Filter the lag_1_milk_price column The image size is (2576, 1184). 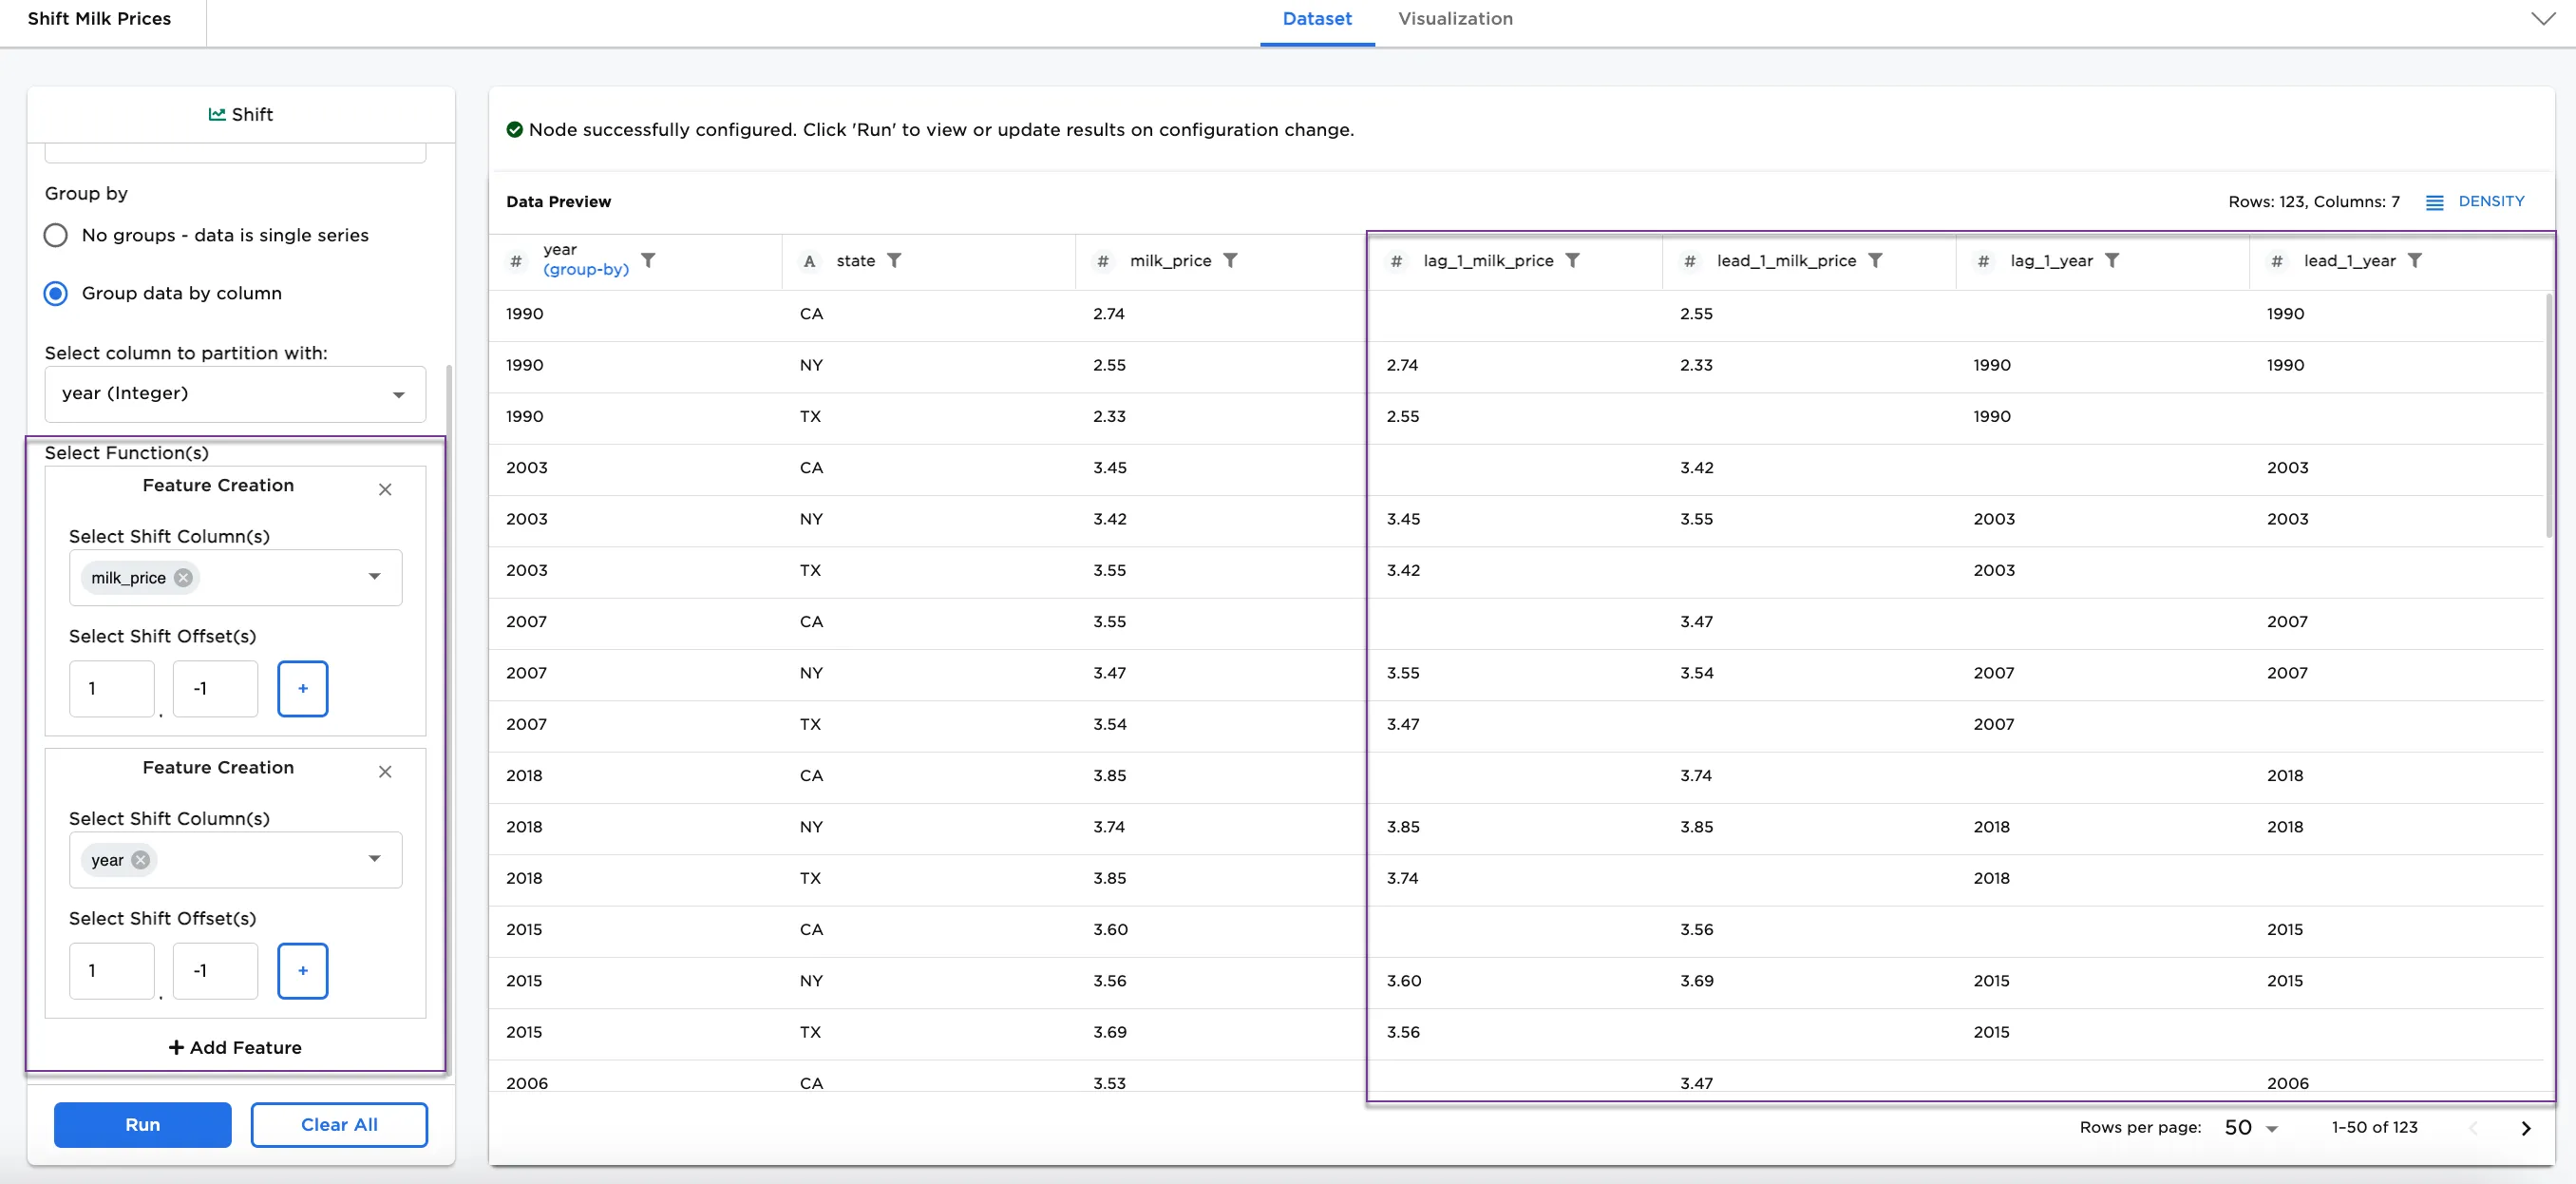click(1572, 261)
